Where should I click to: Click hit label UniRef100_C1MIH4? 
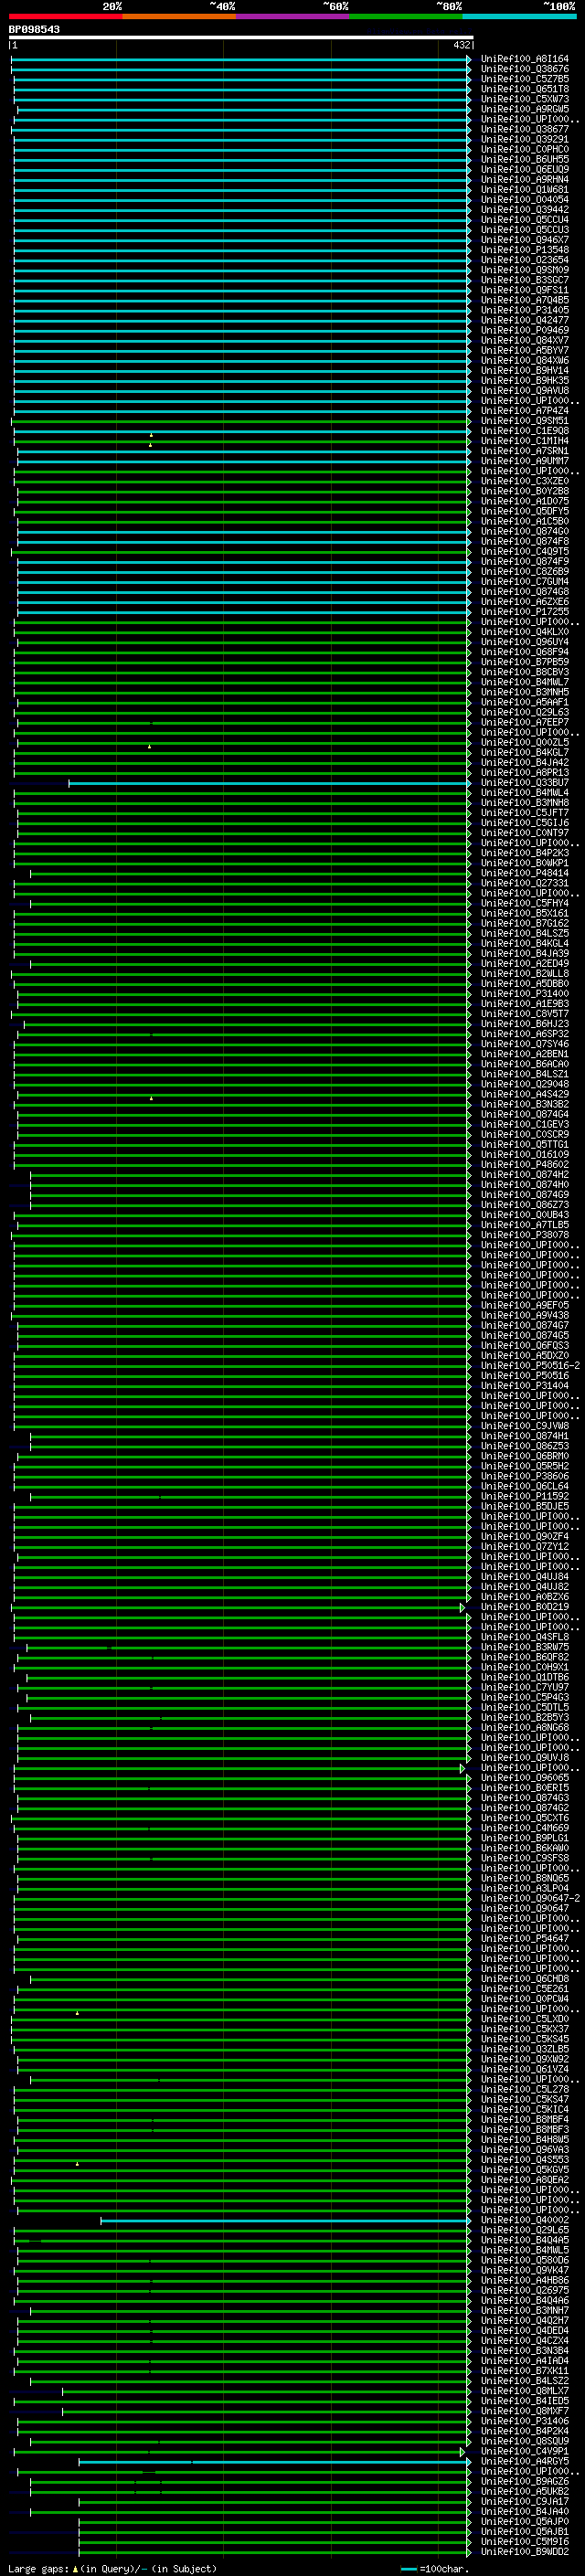pyautogui.click(x=524, y=441)
